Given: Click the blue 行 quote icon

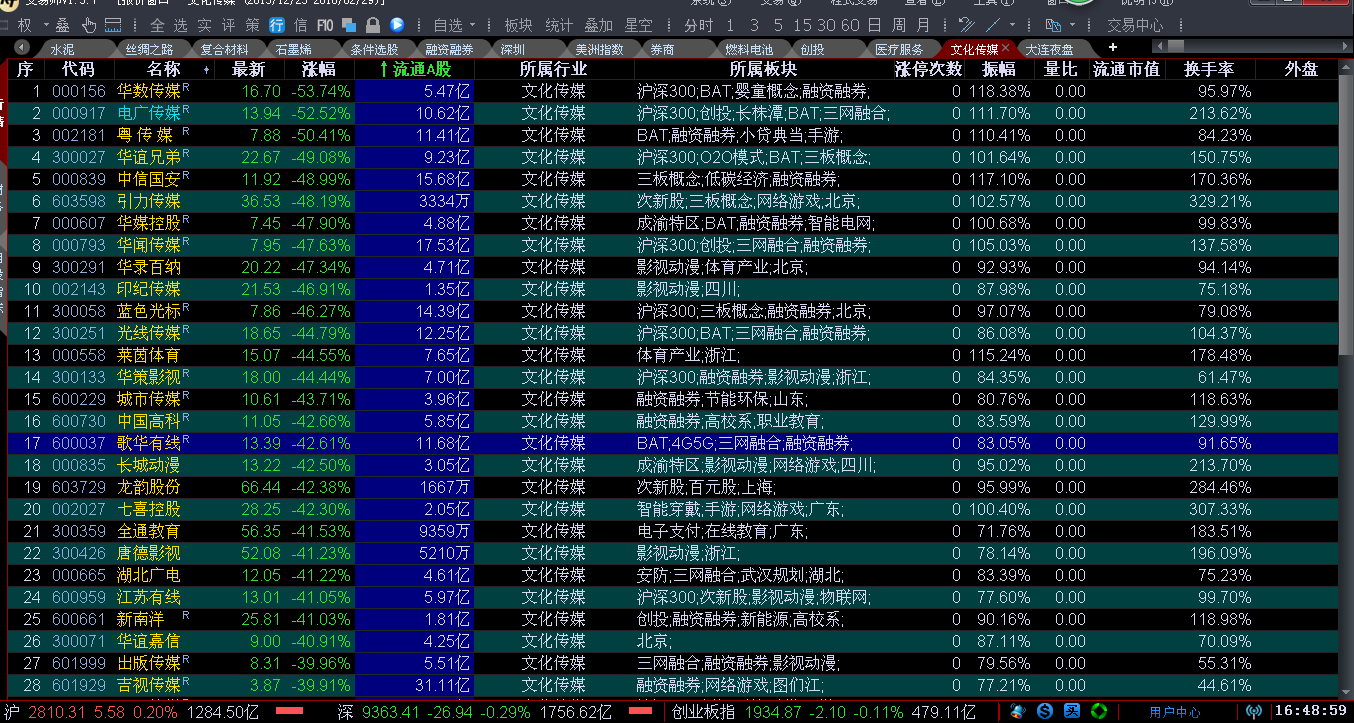Looking at the screenshot, I should click(277, 24).
